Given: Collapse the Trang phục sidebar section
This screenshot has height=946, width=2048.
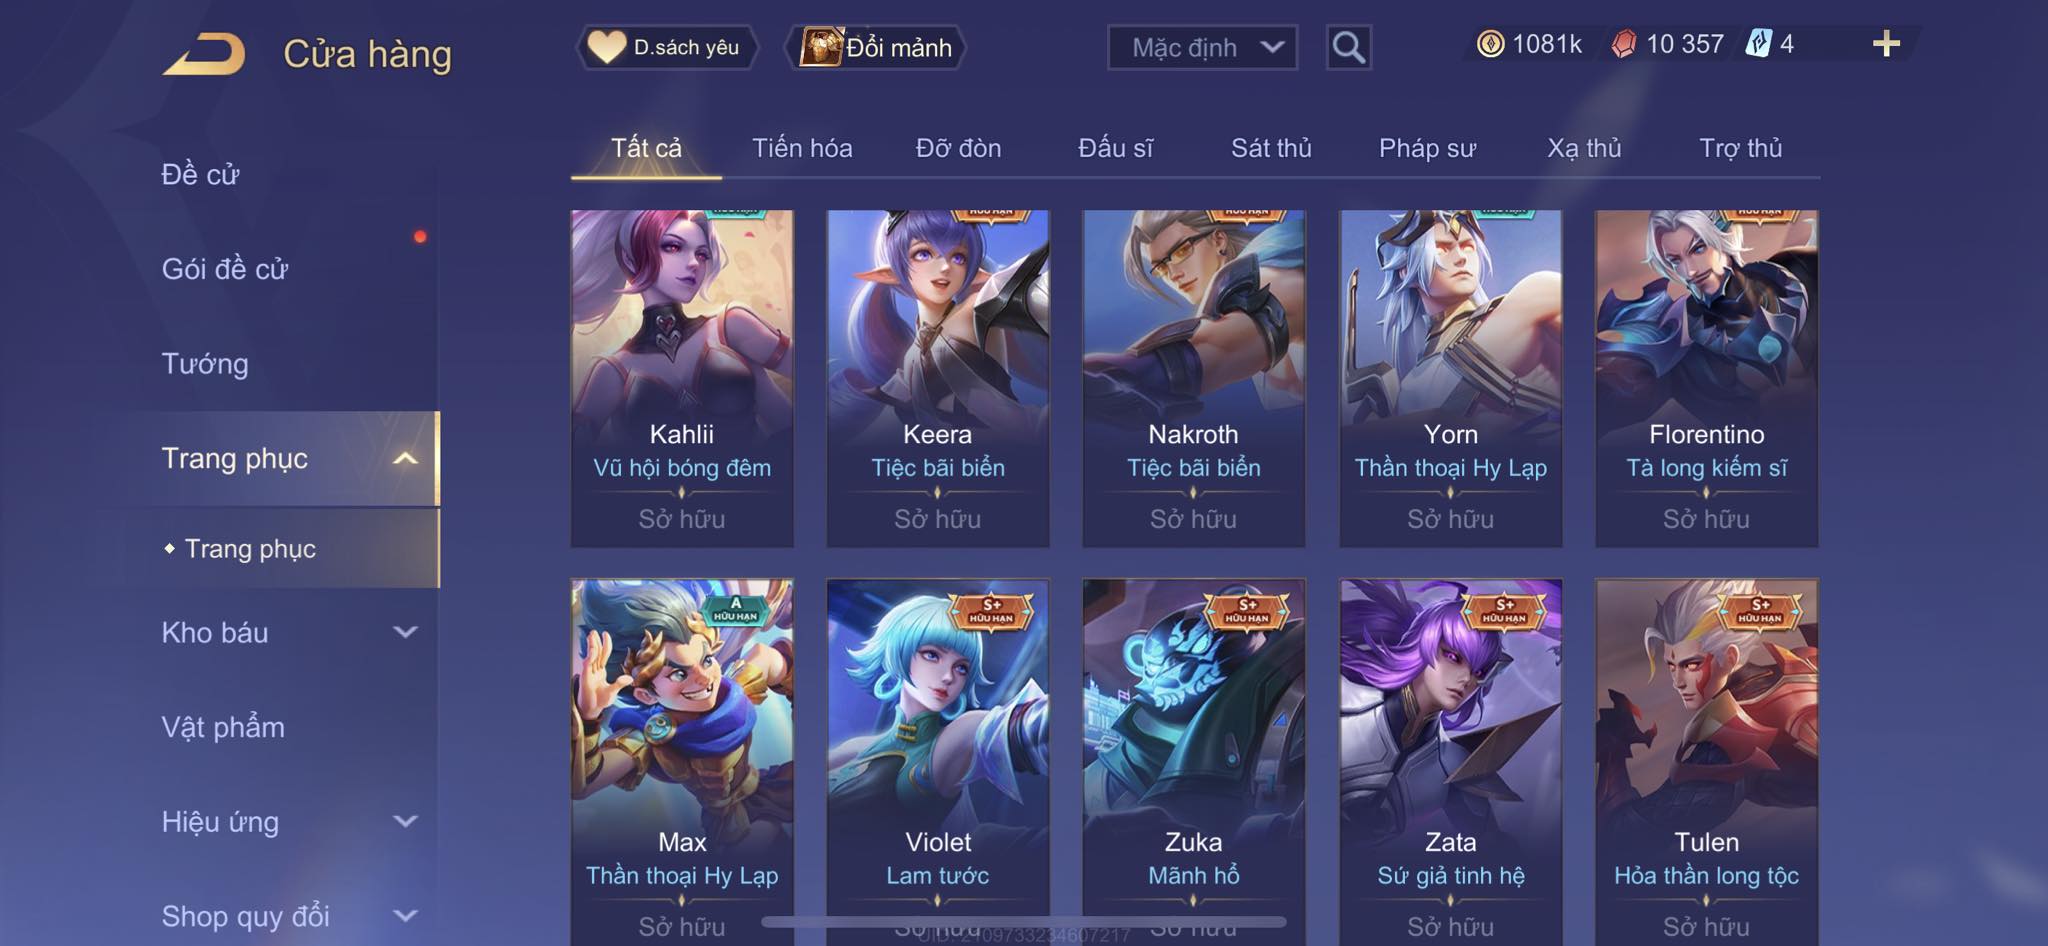Looking at the screenshot, I should click(x=405, y=459).
